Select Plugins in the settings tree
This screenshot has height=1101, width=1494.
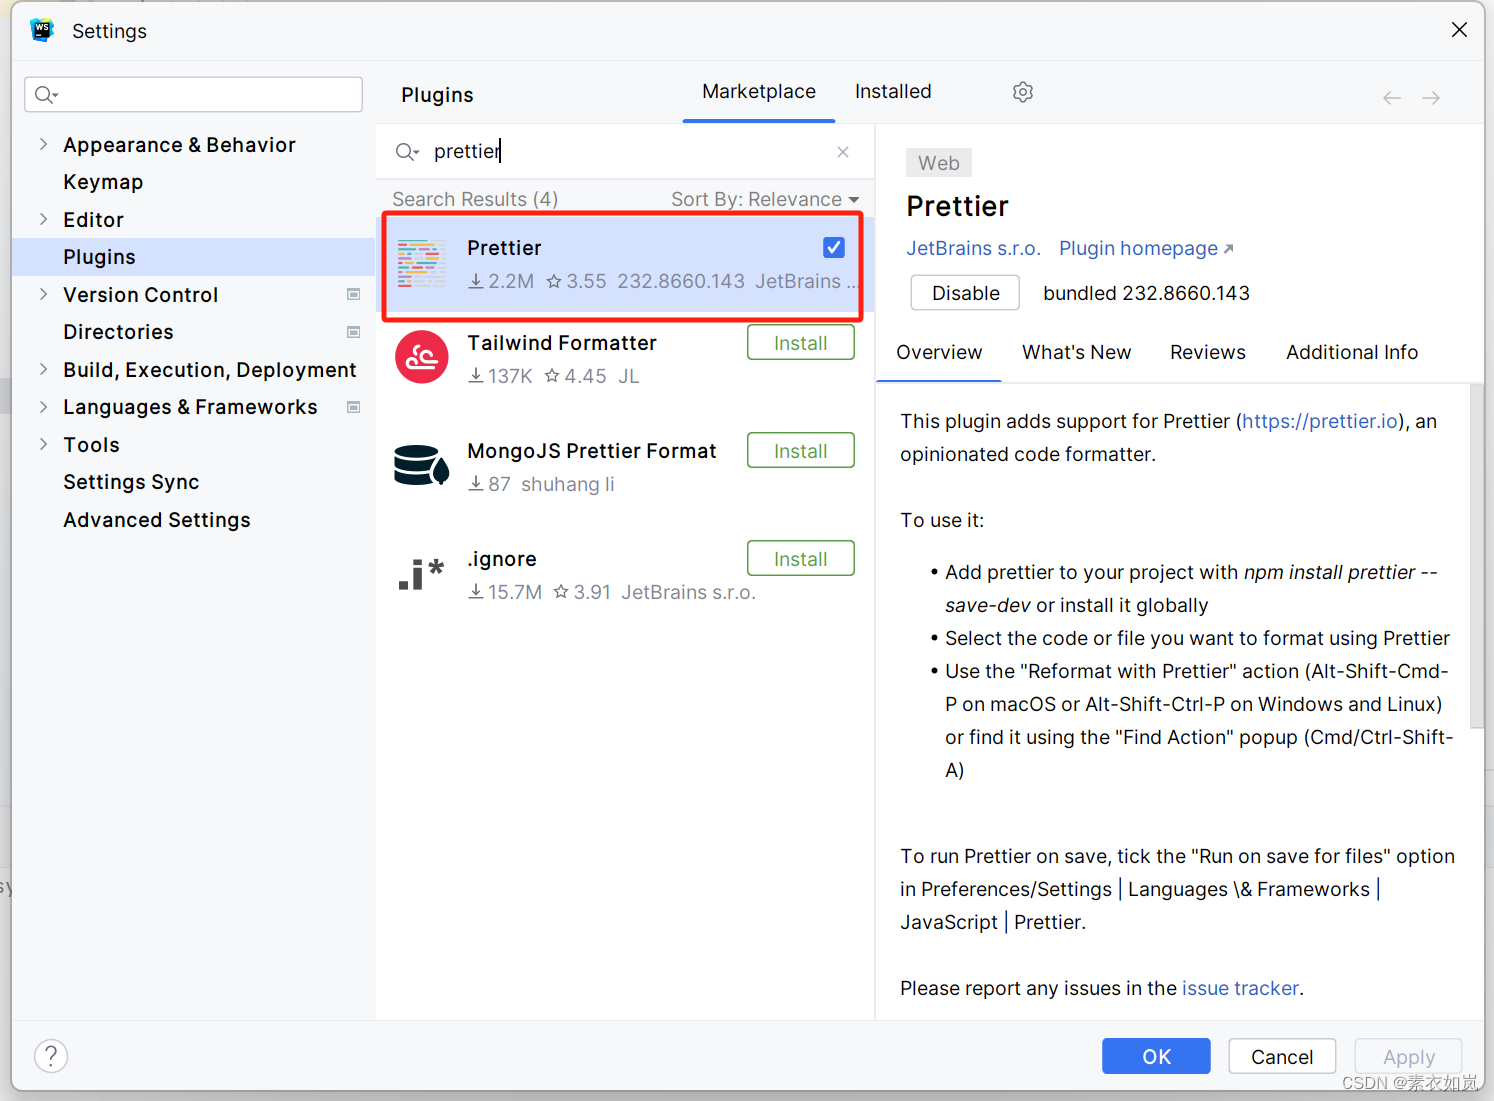(x=193, y=257)
